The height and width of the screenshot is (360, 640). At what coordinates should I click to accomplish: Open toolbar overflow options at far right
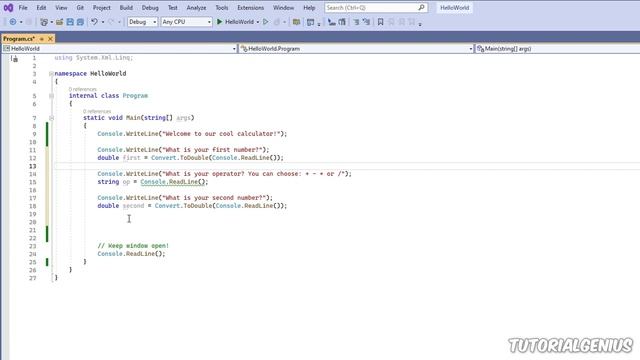[420, 24]
